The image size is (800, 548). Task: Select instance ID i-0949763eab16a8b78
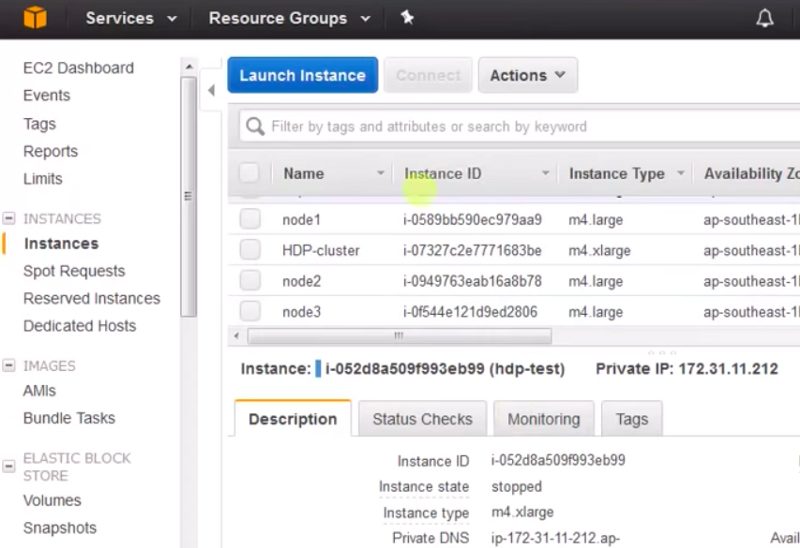point(472,281)
